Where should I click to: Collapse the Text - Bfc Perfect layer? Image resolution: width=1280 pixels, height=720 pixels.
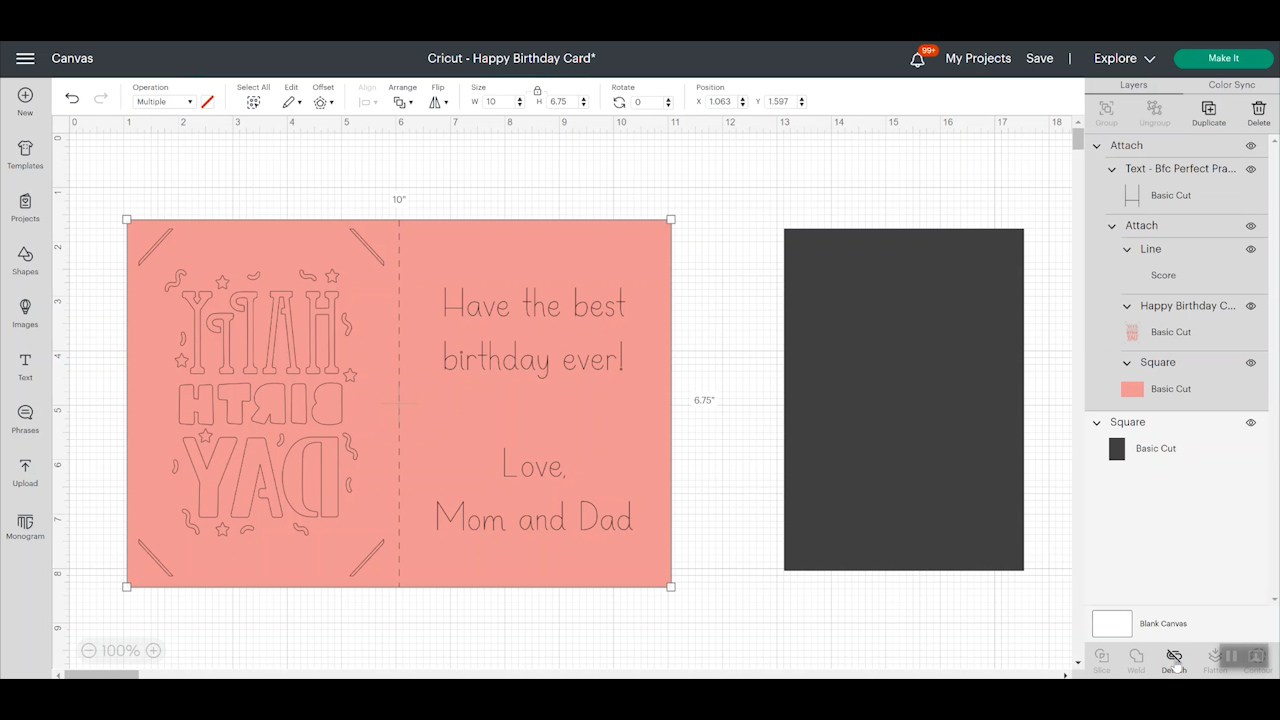(1112, 169)
